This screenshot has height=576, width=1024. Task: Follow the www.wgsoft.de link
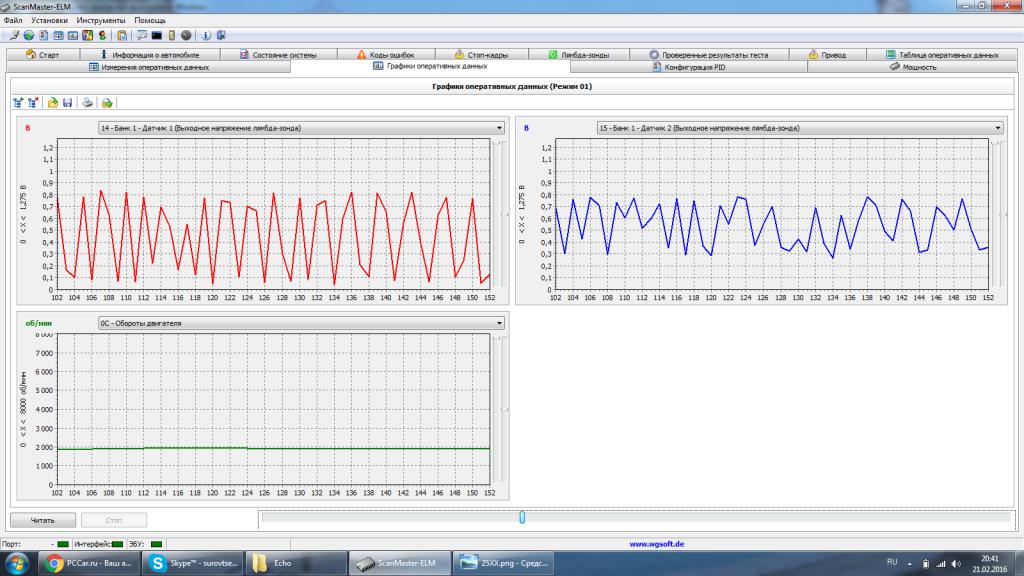click(x=656, y=544)
